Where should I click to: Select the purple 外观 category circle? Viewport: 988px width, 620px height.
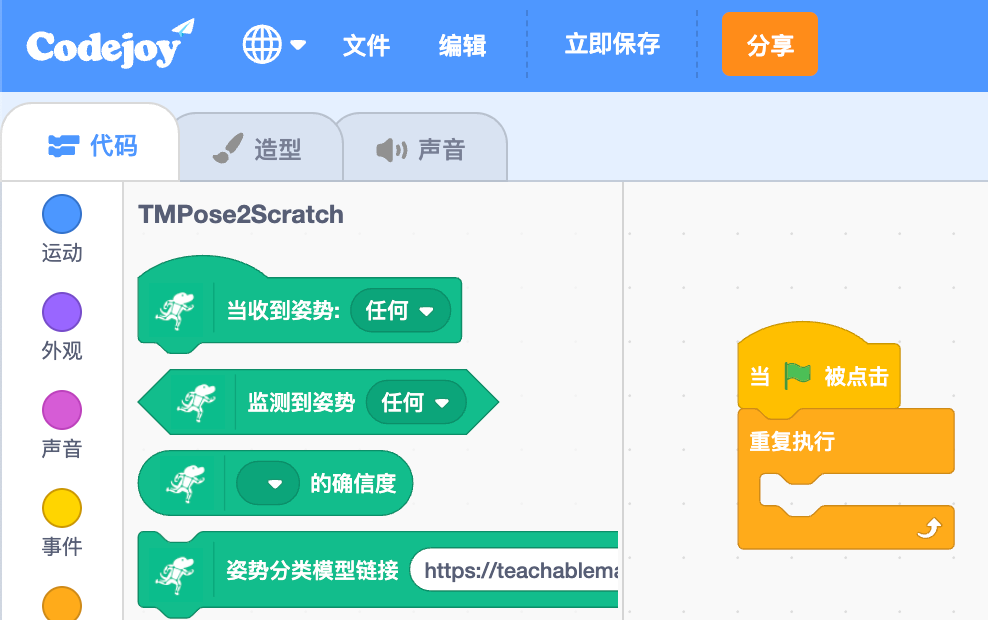click(x=62, y=312)
